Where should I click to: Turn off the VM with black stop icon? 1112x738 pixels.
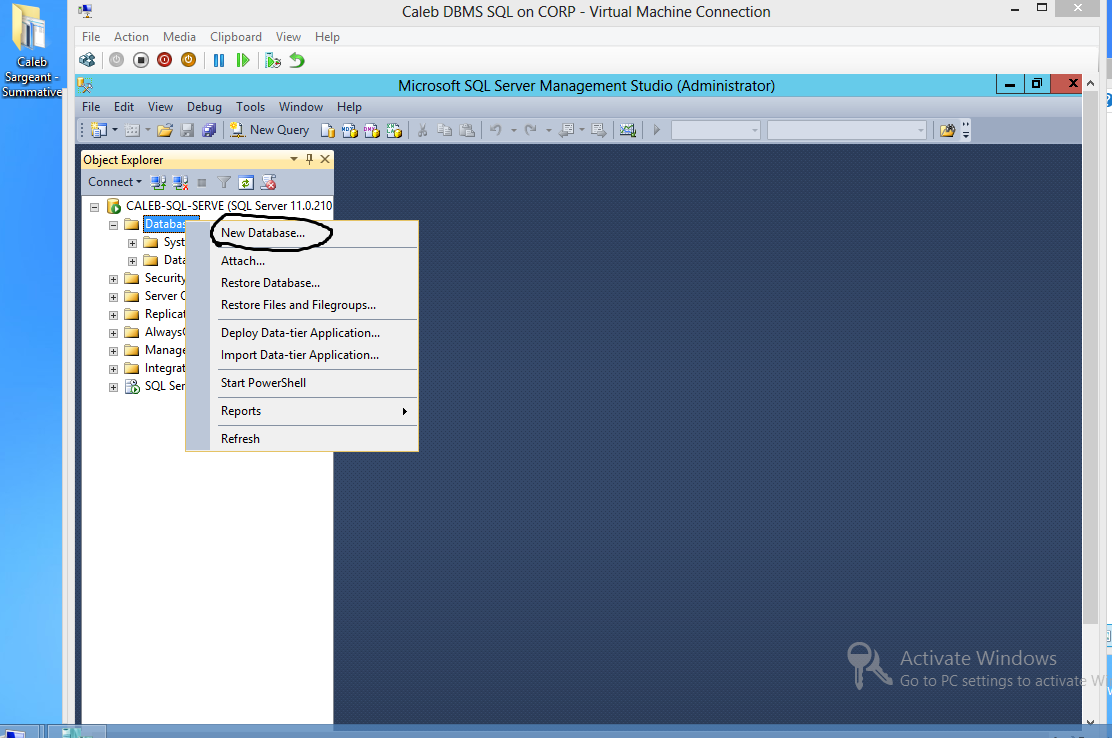pyautogui.click(x=140, y=60)
